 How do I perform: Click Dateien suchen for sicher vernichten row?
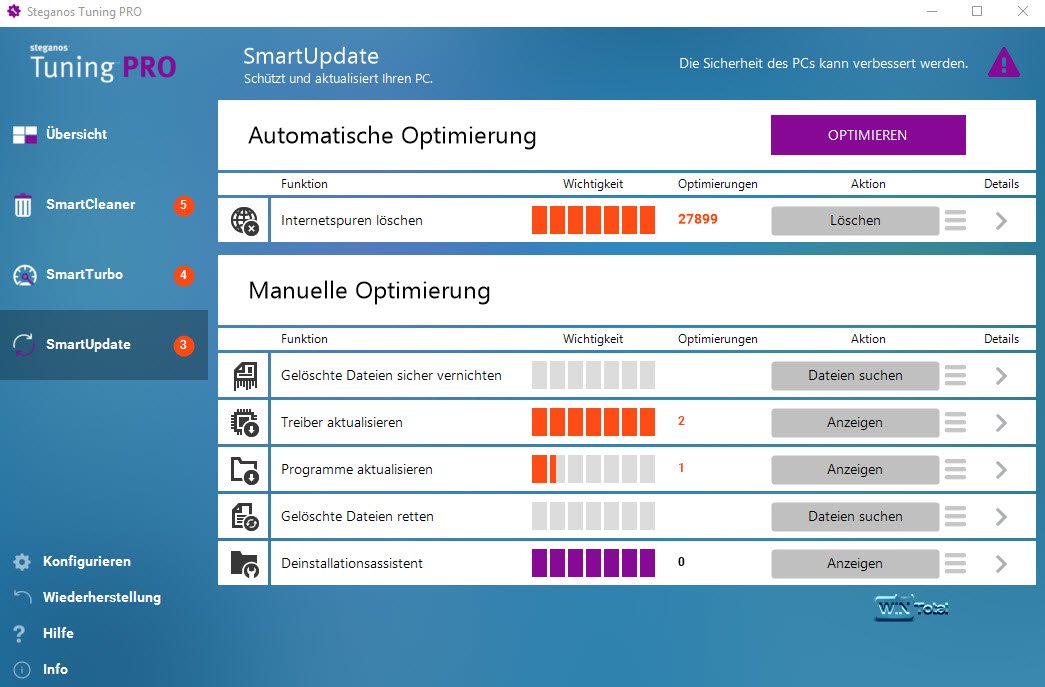[855, 376]
